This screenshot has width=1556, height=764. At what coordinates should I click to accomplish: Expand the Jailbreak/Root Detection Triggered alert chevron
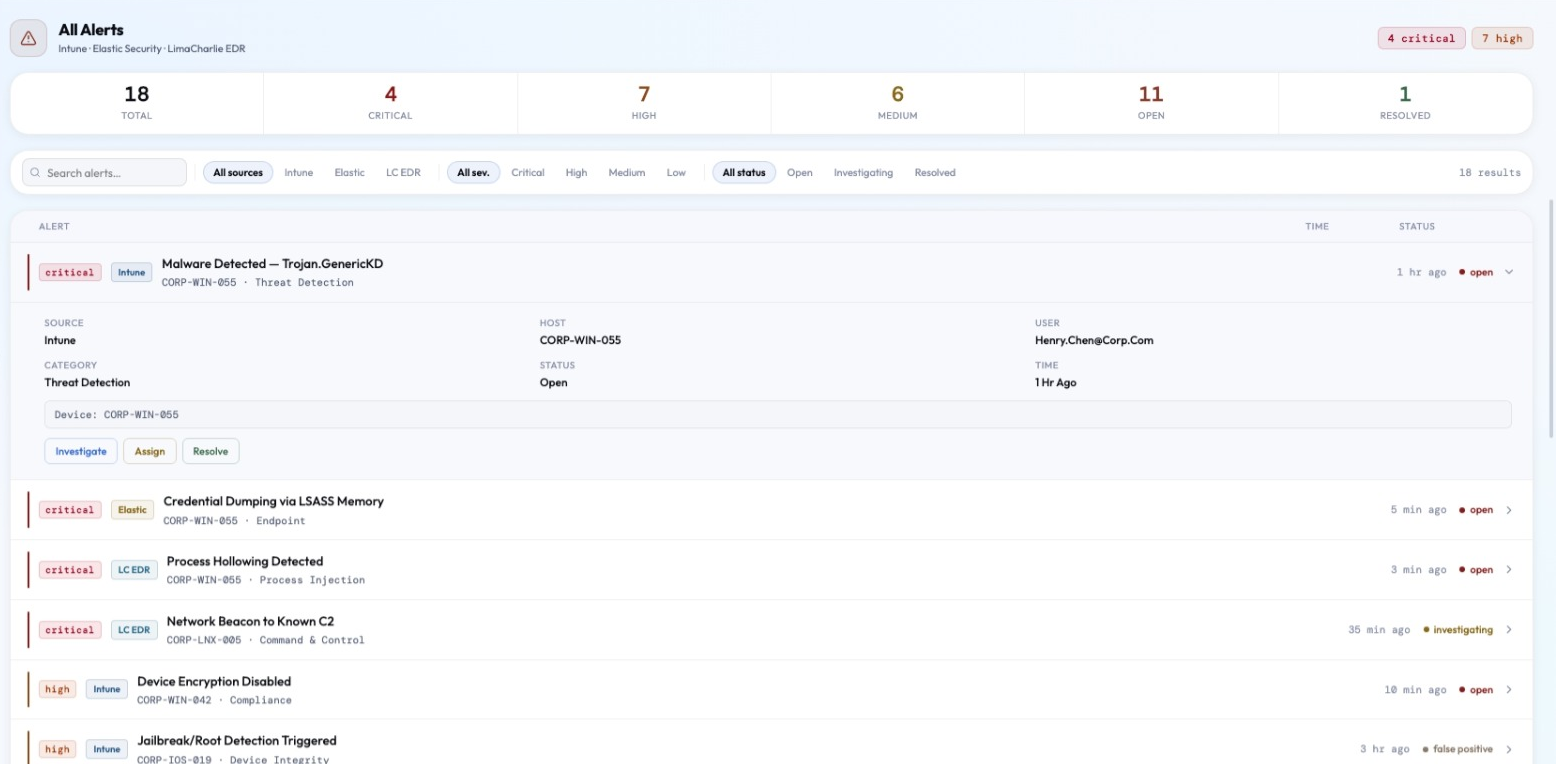[x=1509, y=749]
